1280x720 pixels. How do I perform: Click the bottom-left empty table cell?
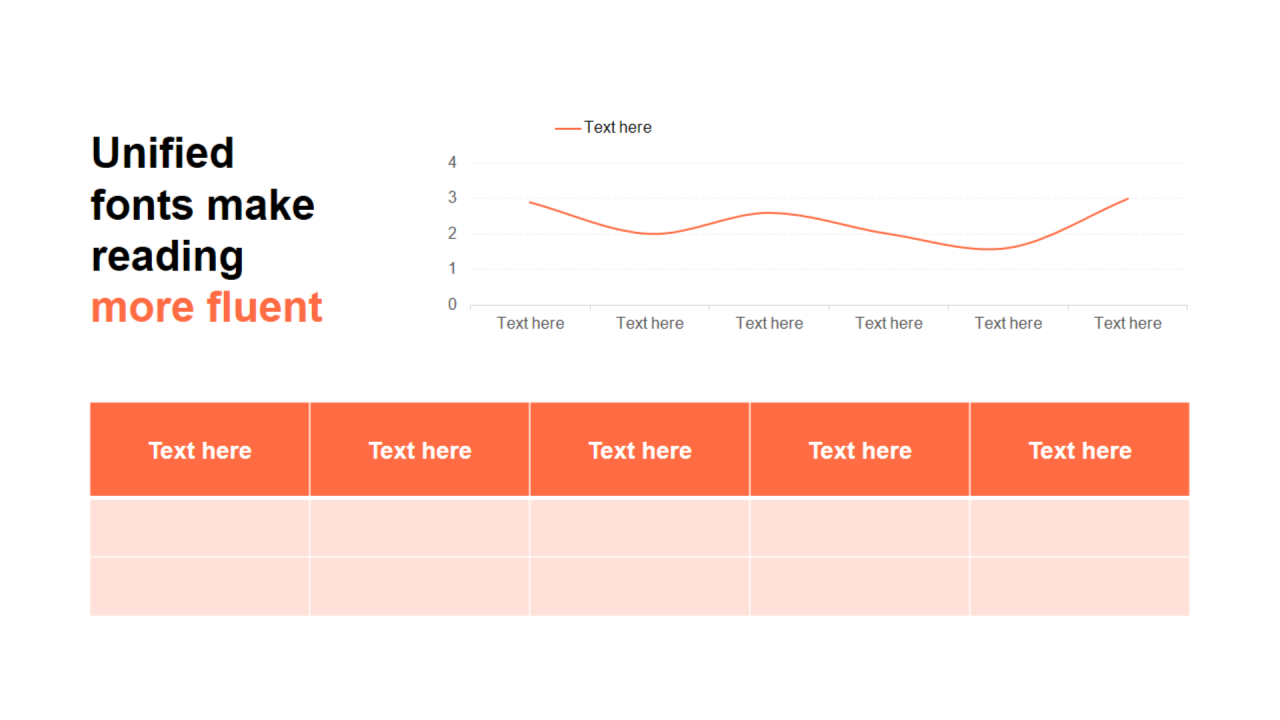[x=200, y=586]
